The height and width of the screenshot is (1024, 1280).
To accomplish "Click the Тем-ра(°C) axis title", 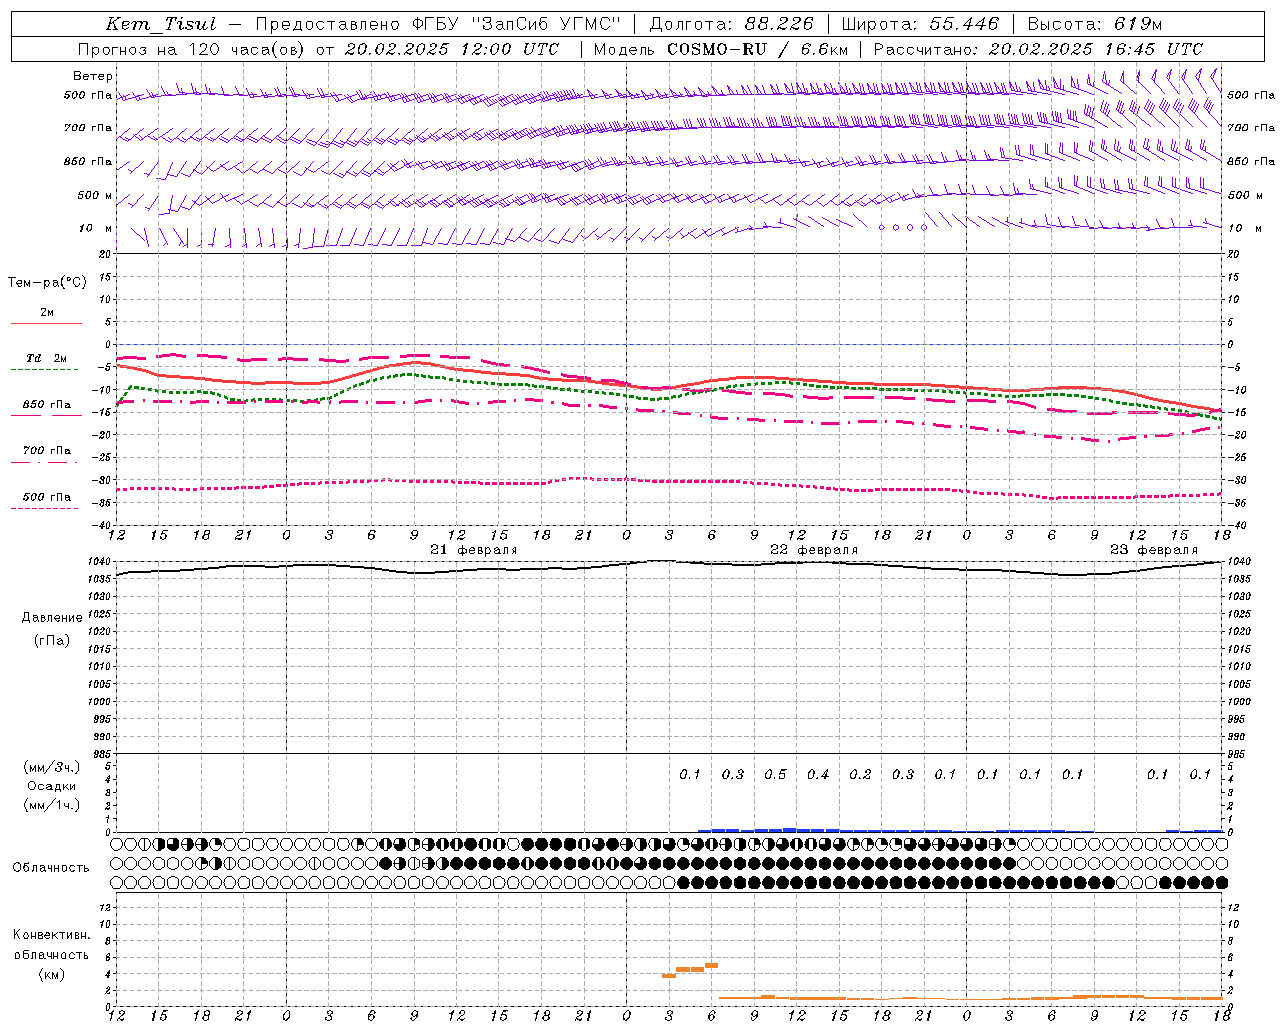I will click(x=47, y=282).
